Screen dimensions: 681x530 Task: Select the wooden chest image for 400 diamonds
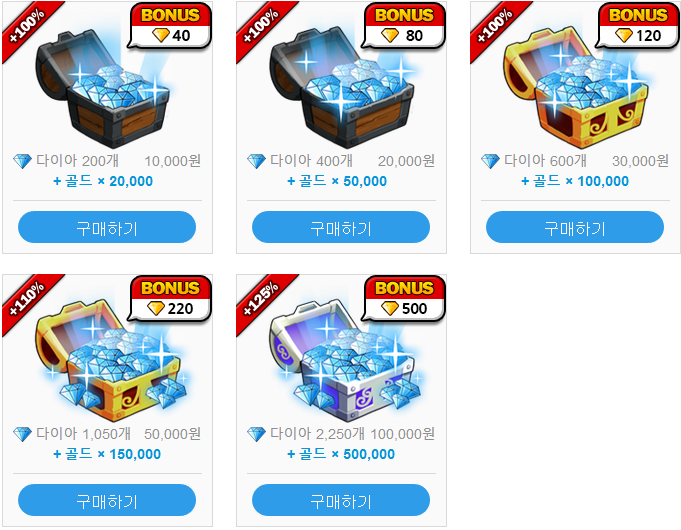[342, 87]
